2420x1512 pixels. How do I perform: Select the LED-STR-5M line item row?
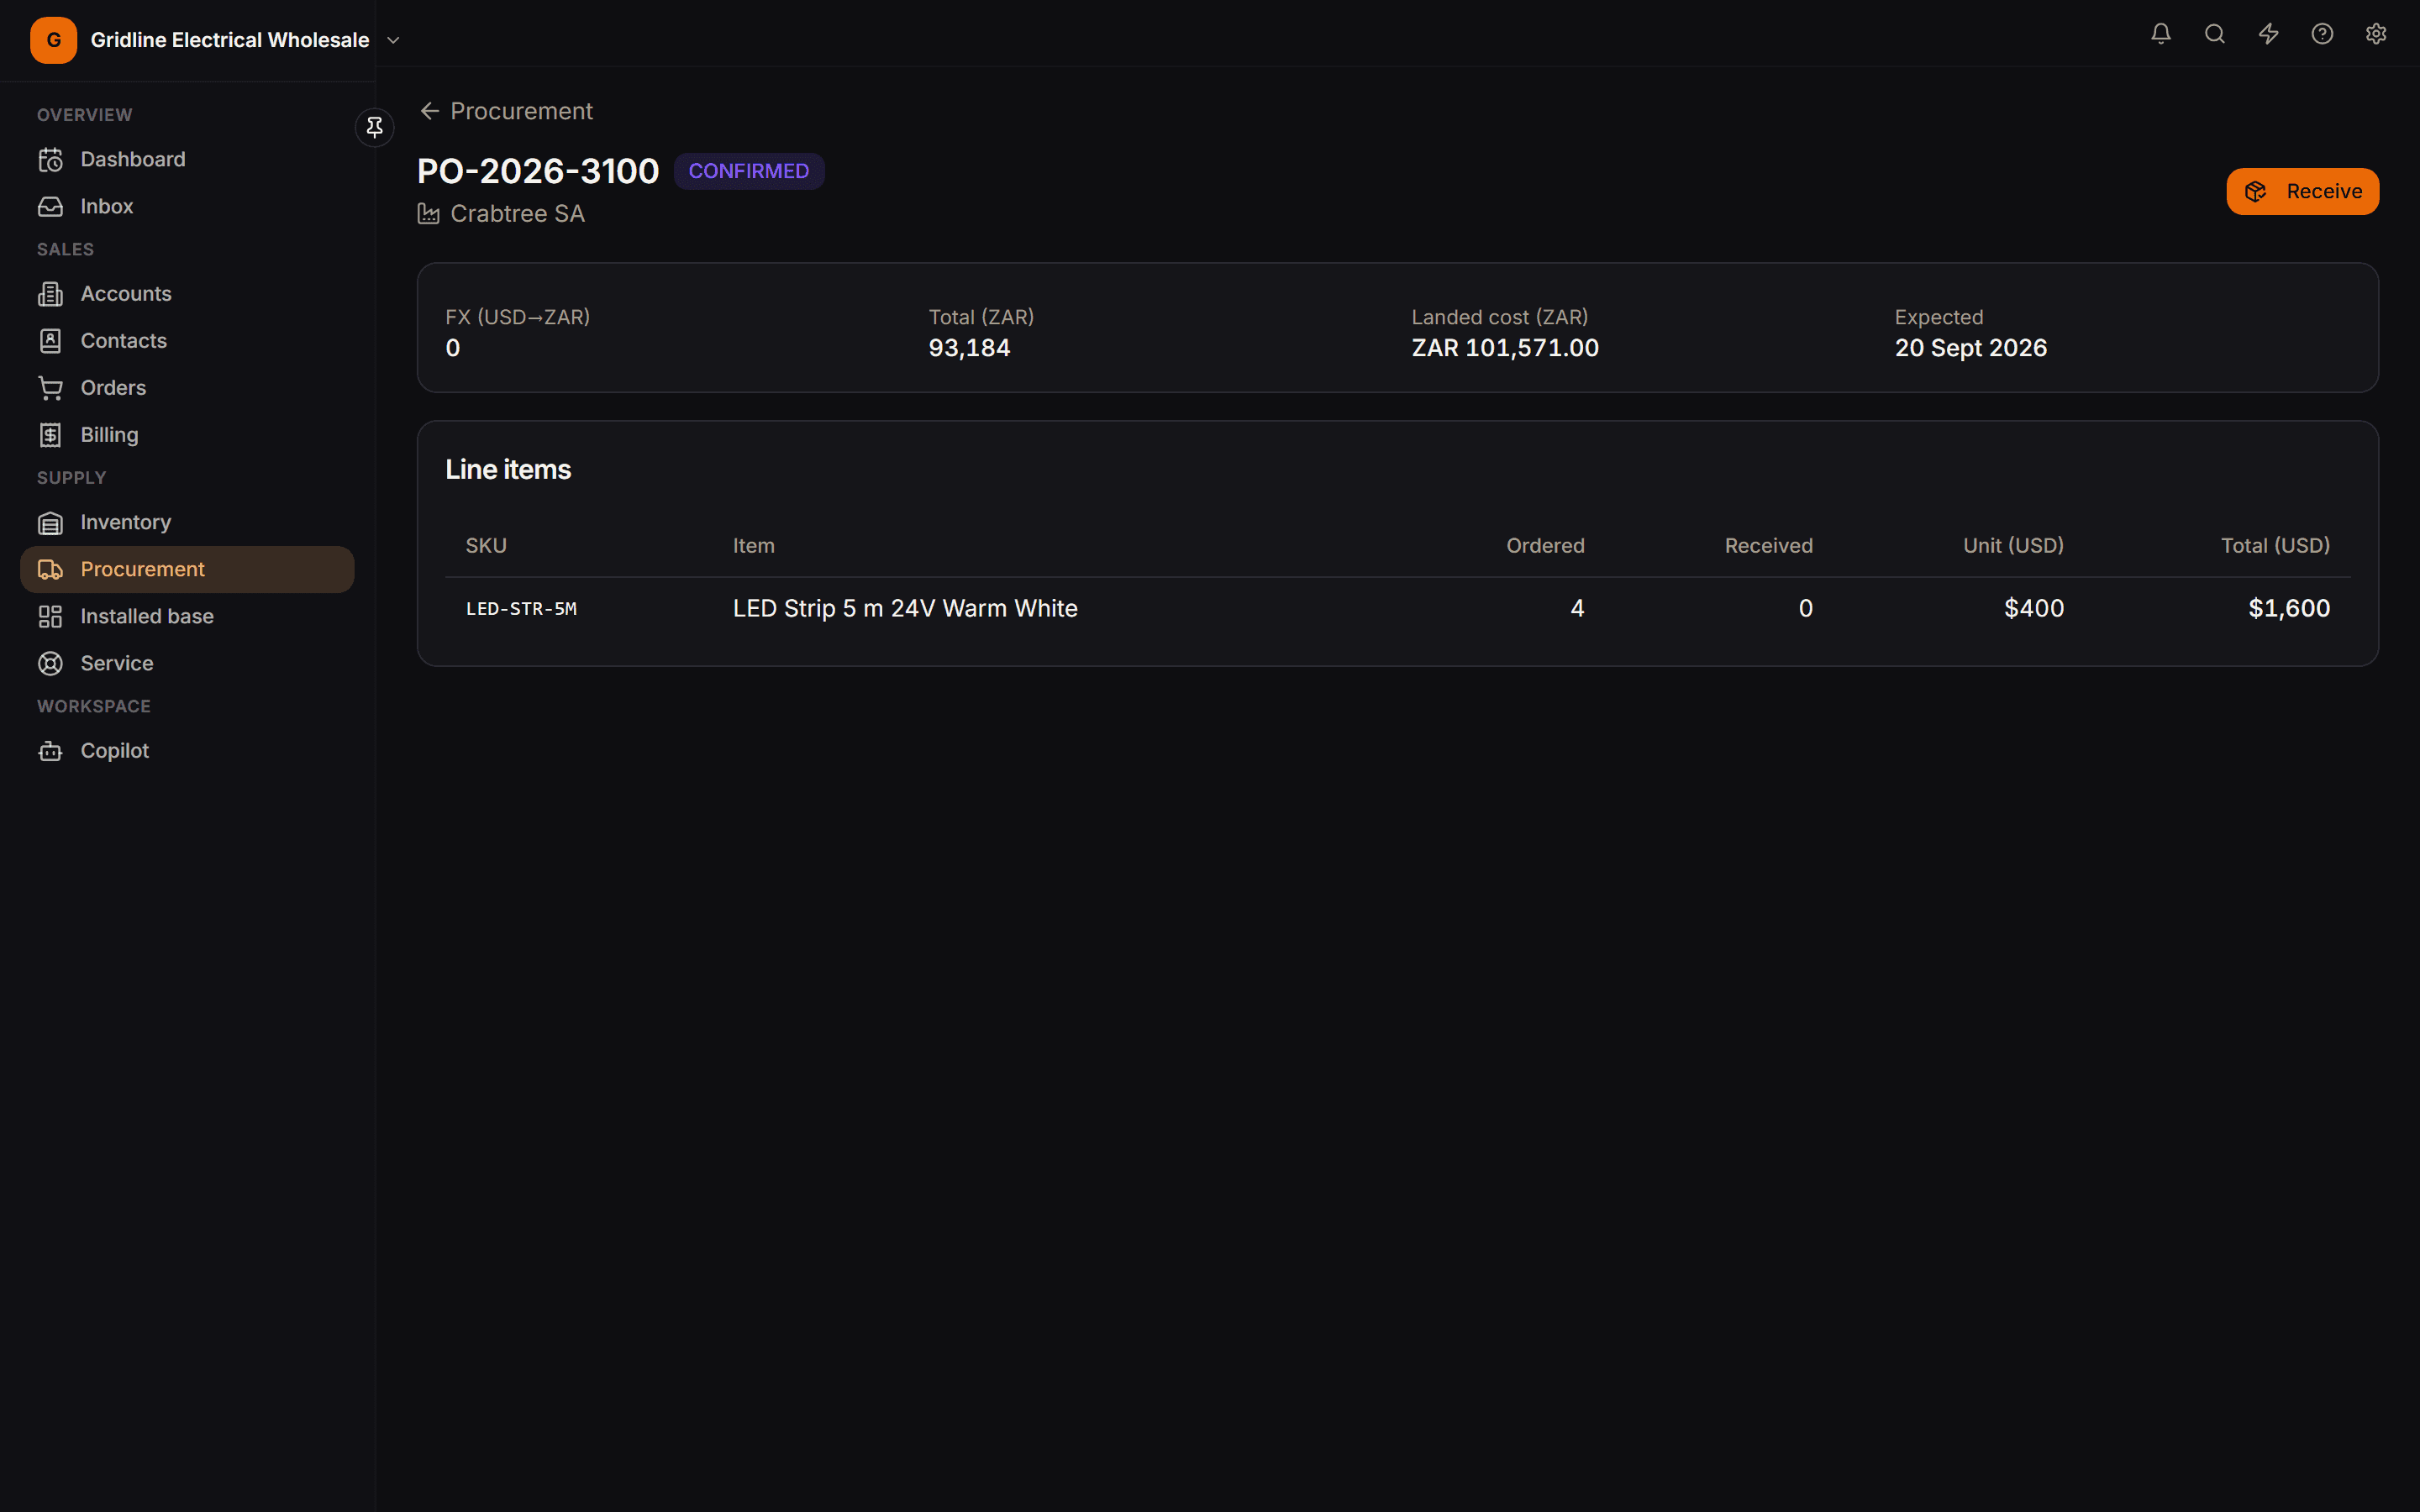[x=1397, y=608]
